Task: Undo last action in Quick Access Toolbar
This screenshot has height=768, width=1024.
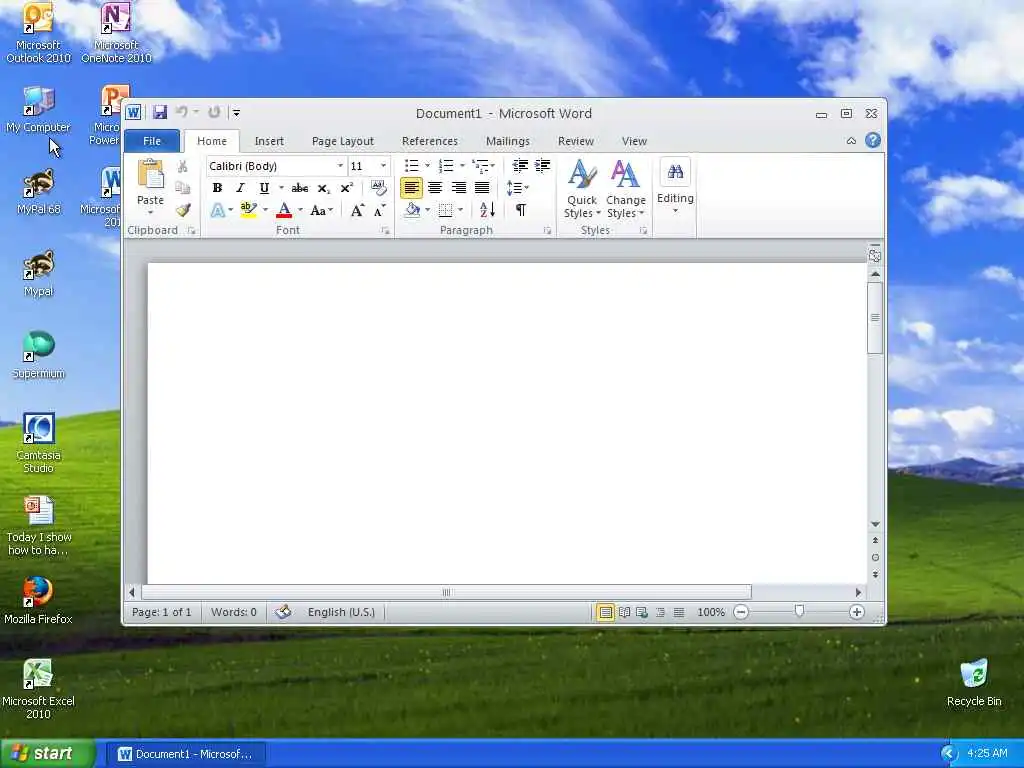Action: (x=182, y=112)
